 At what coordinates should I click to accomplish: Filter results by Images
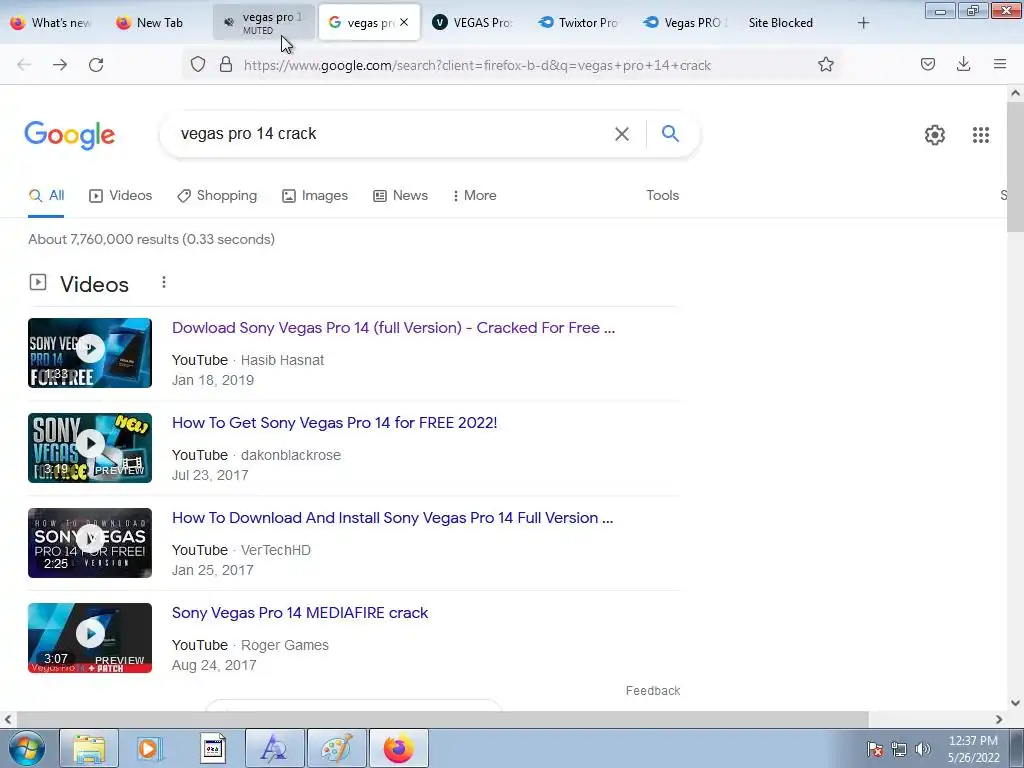315,195
